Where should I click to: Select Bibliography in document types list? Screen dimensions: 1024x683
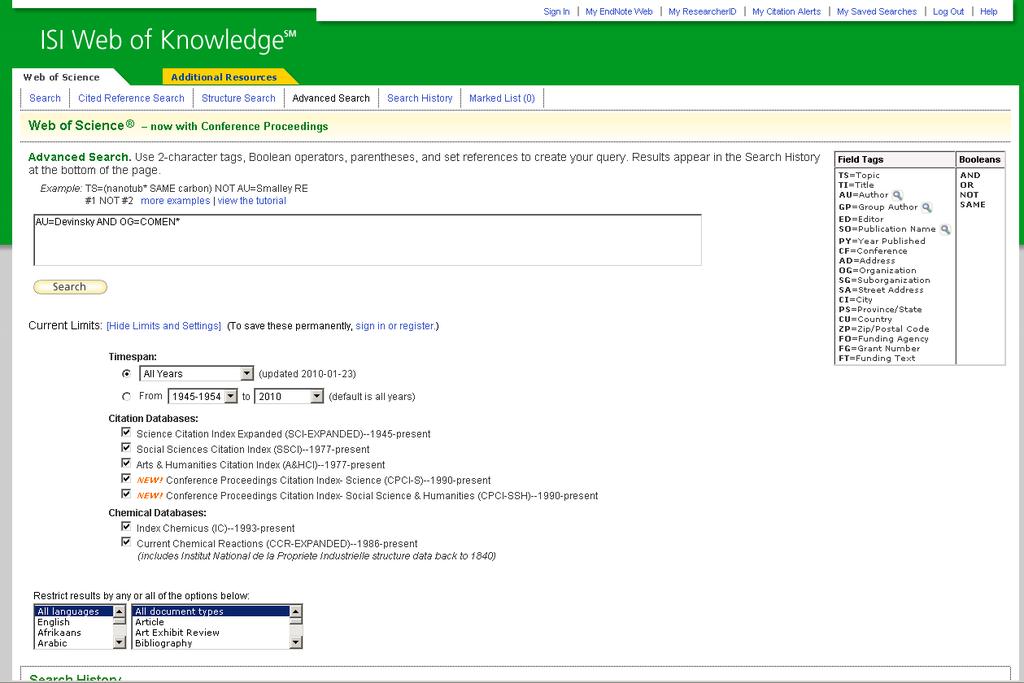pos(211,643)
